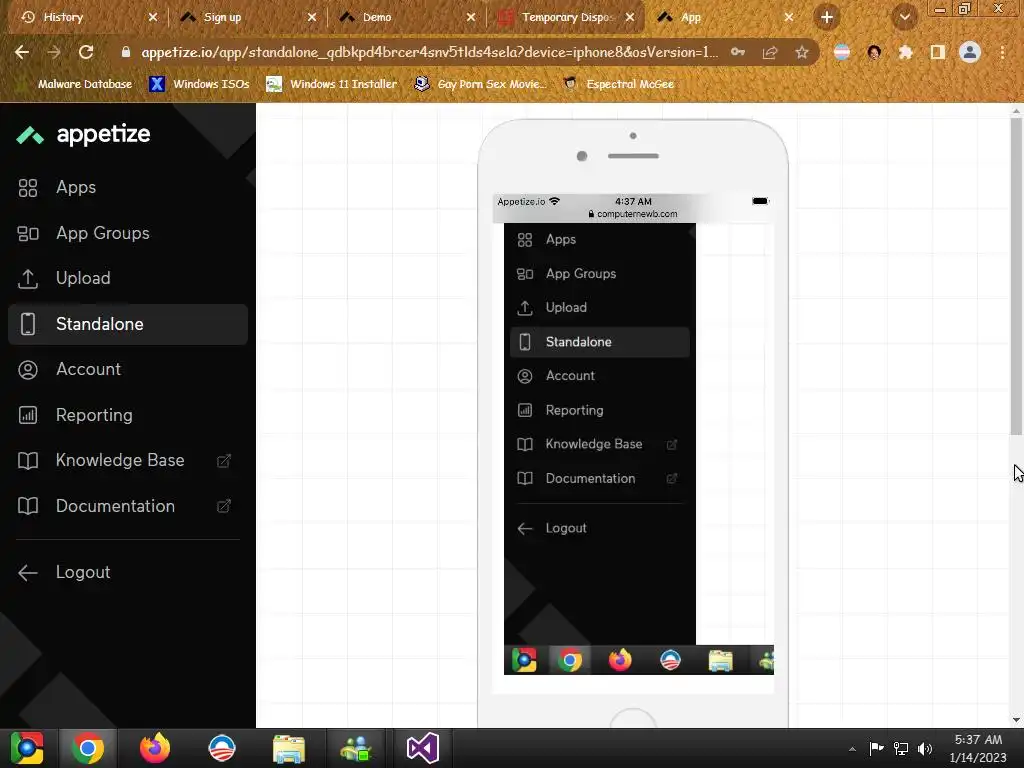The height and width of the screenshot is (768, 1024).
Task: Tap Standalone inside the phone emulator
Action: (x=600, y=342)
